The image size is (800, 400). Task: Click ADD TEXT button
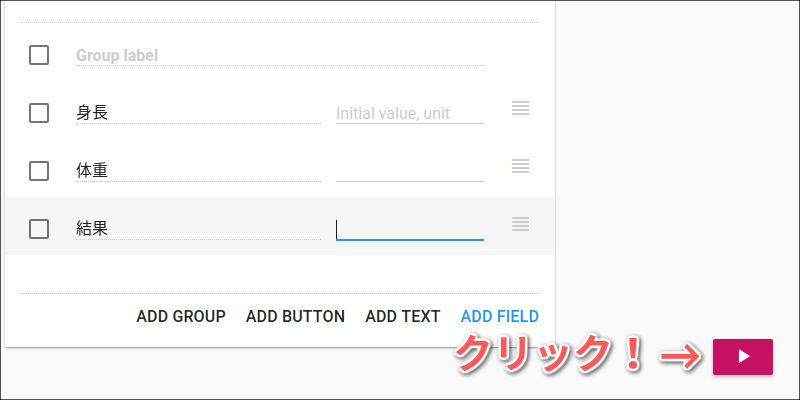[403, 316]
